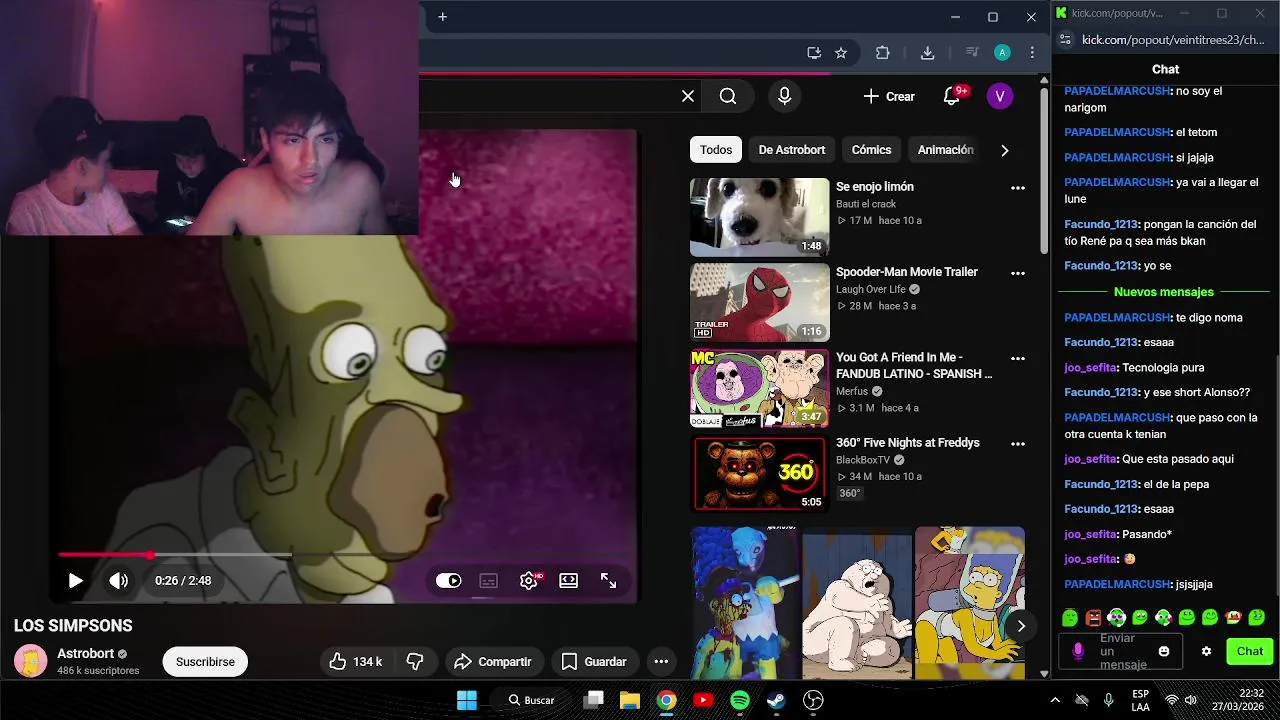Open the Se enojo limón video thumbnail
The width and height of the screenshot is (1280, 720).
[x=759, y=217]
